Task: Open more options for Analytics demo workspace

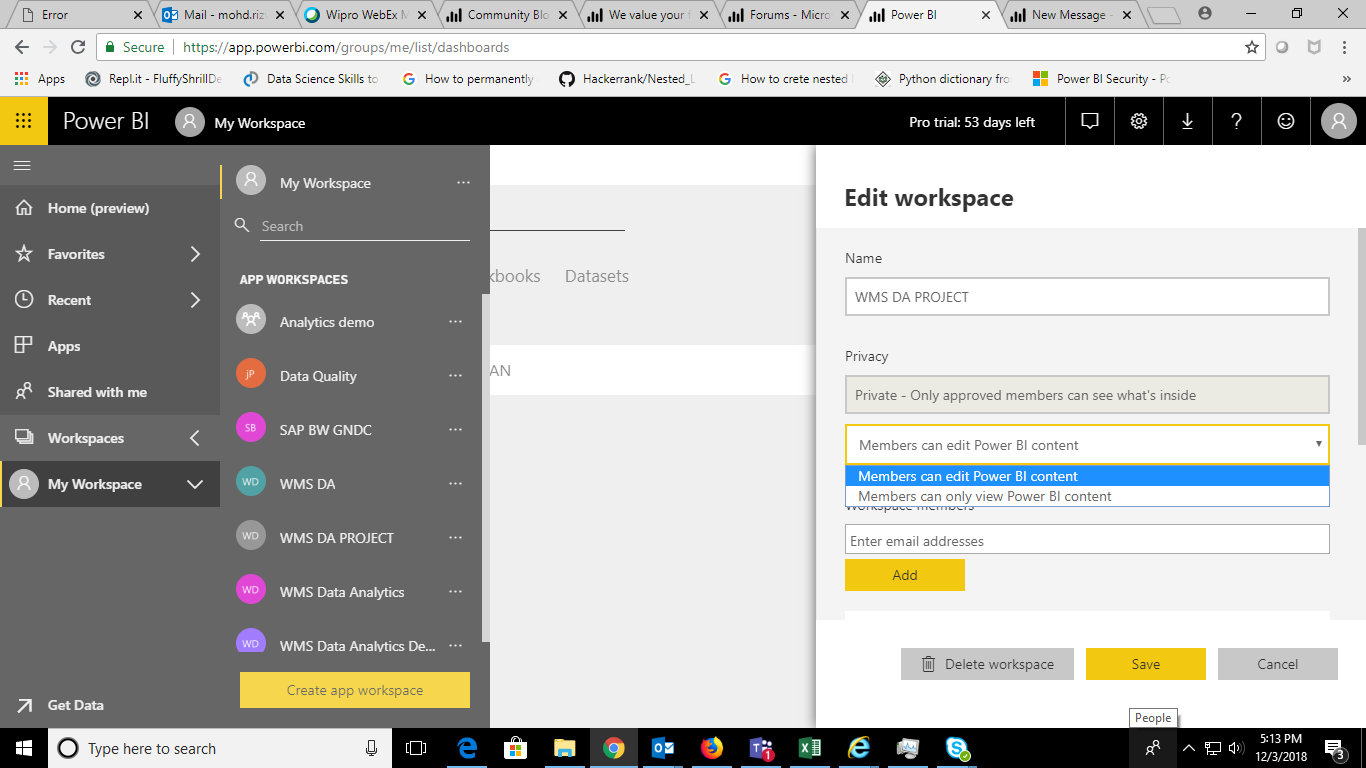Action: [x=456, y=322]
